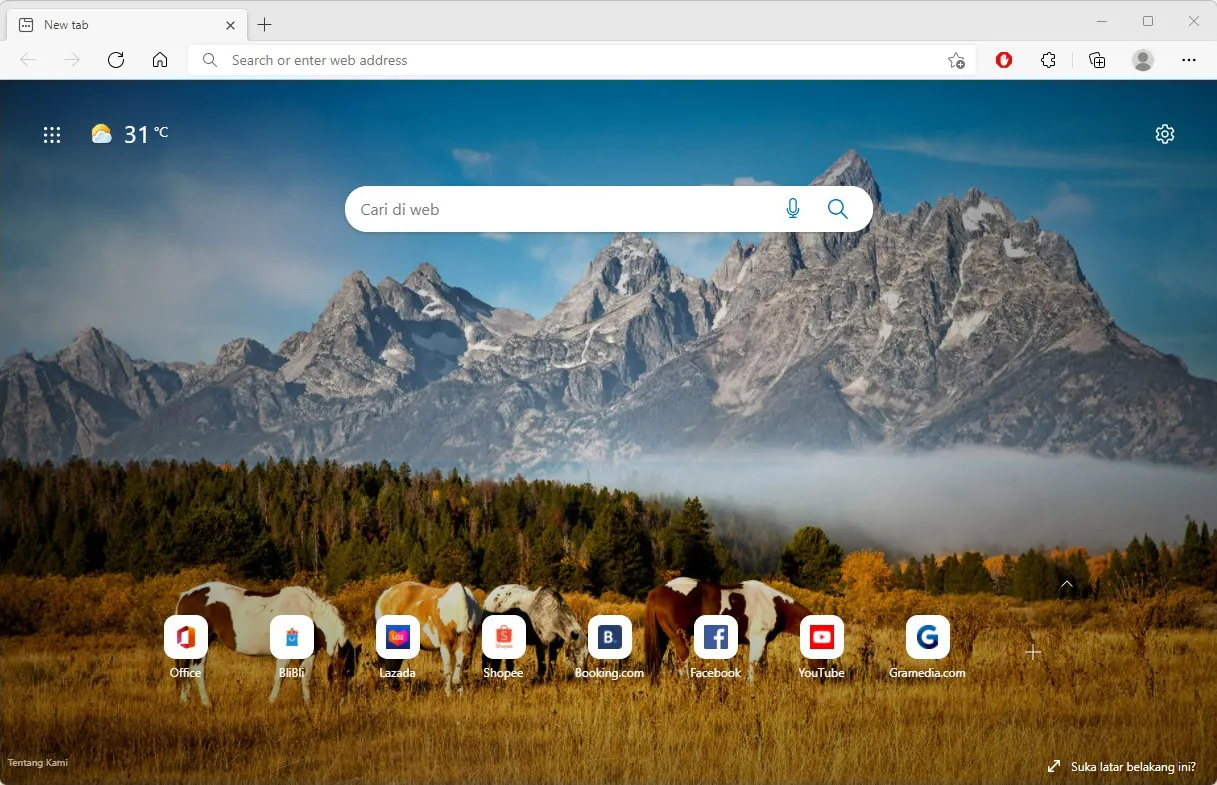Viewport: 1217px width, 785px height.
Task: Open the Office shortcut
Action: [185, 636]
